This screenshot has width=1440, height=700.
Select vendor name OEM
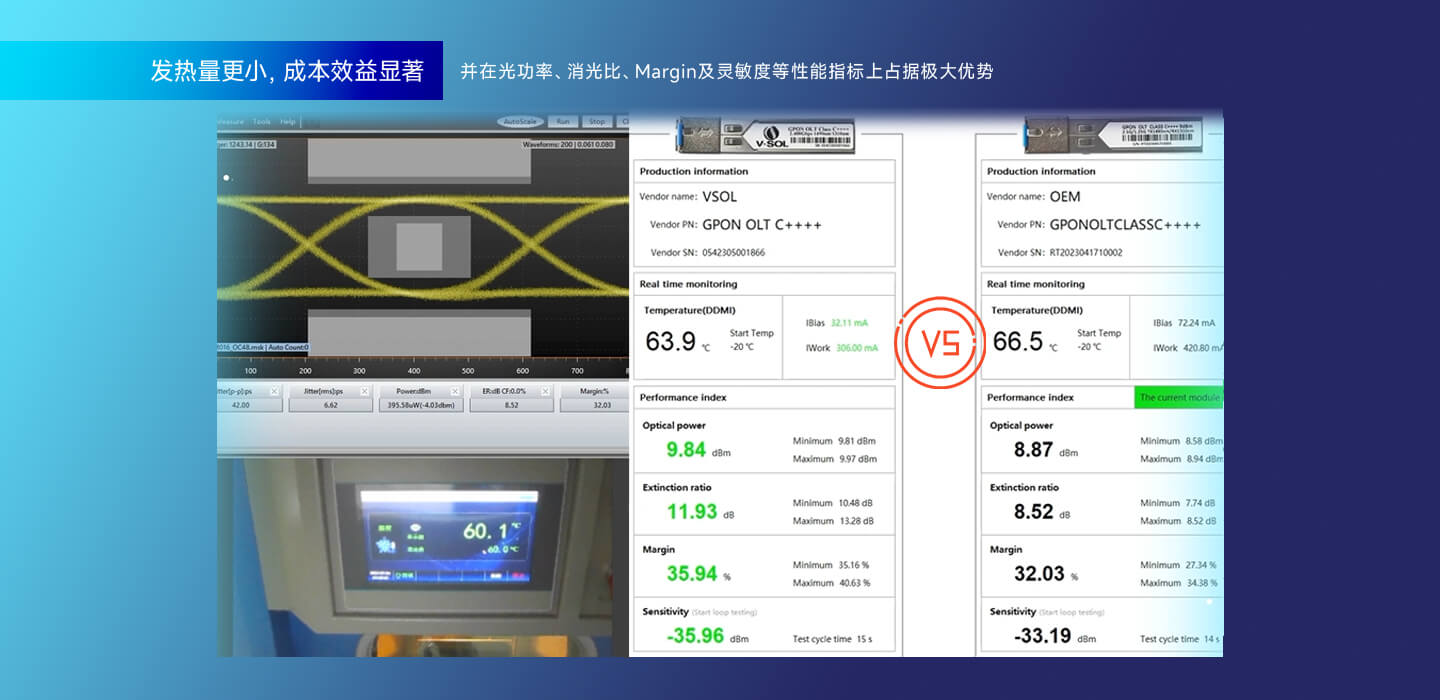coord(1065,196)
